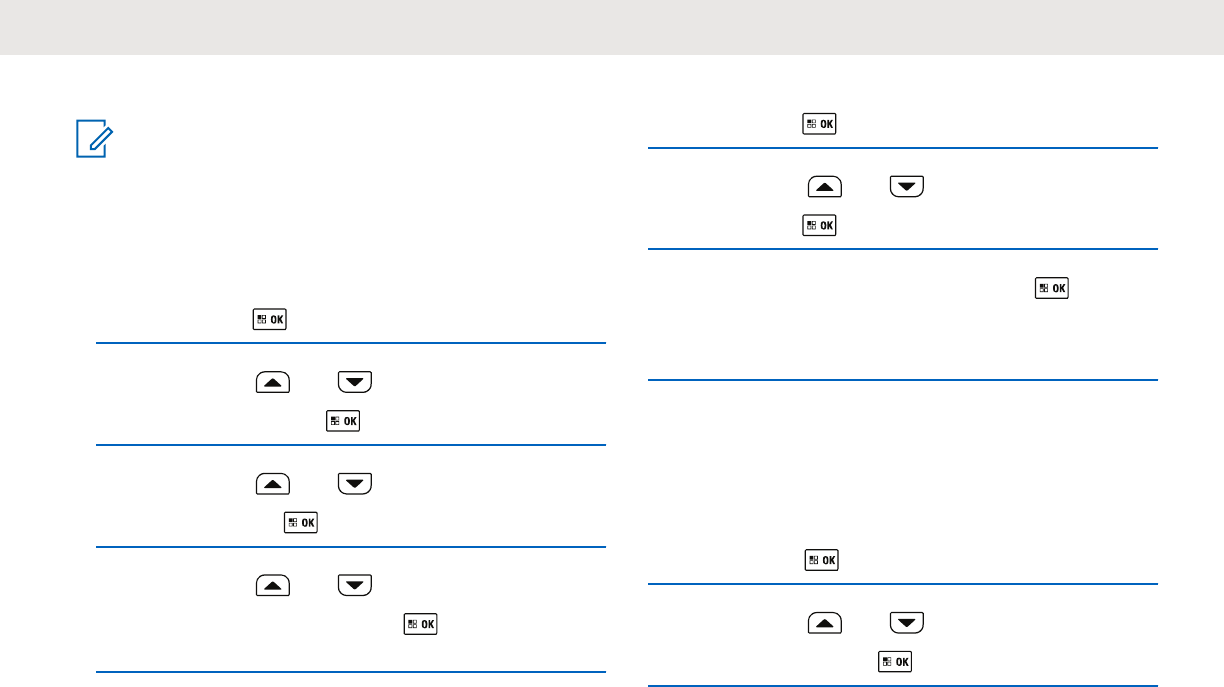Click OK button below second left arrow pair
This screenshot has width=1224, height=687.
(301, 522)
